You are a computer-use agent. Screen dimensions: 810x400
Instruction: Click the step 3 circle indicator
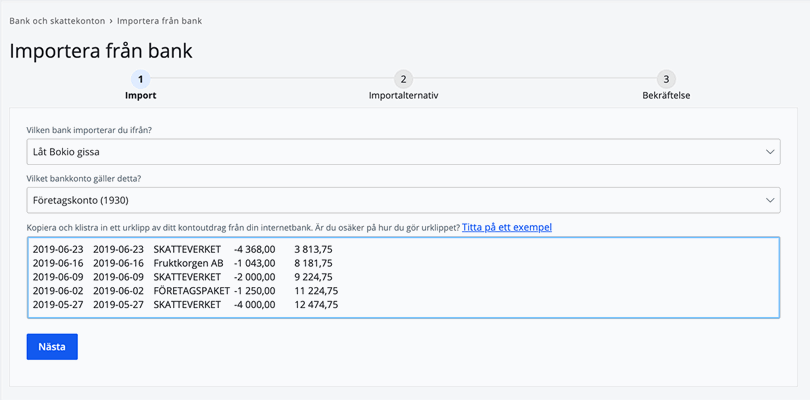click(x=666, y=79)
